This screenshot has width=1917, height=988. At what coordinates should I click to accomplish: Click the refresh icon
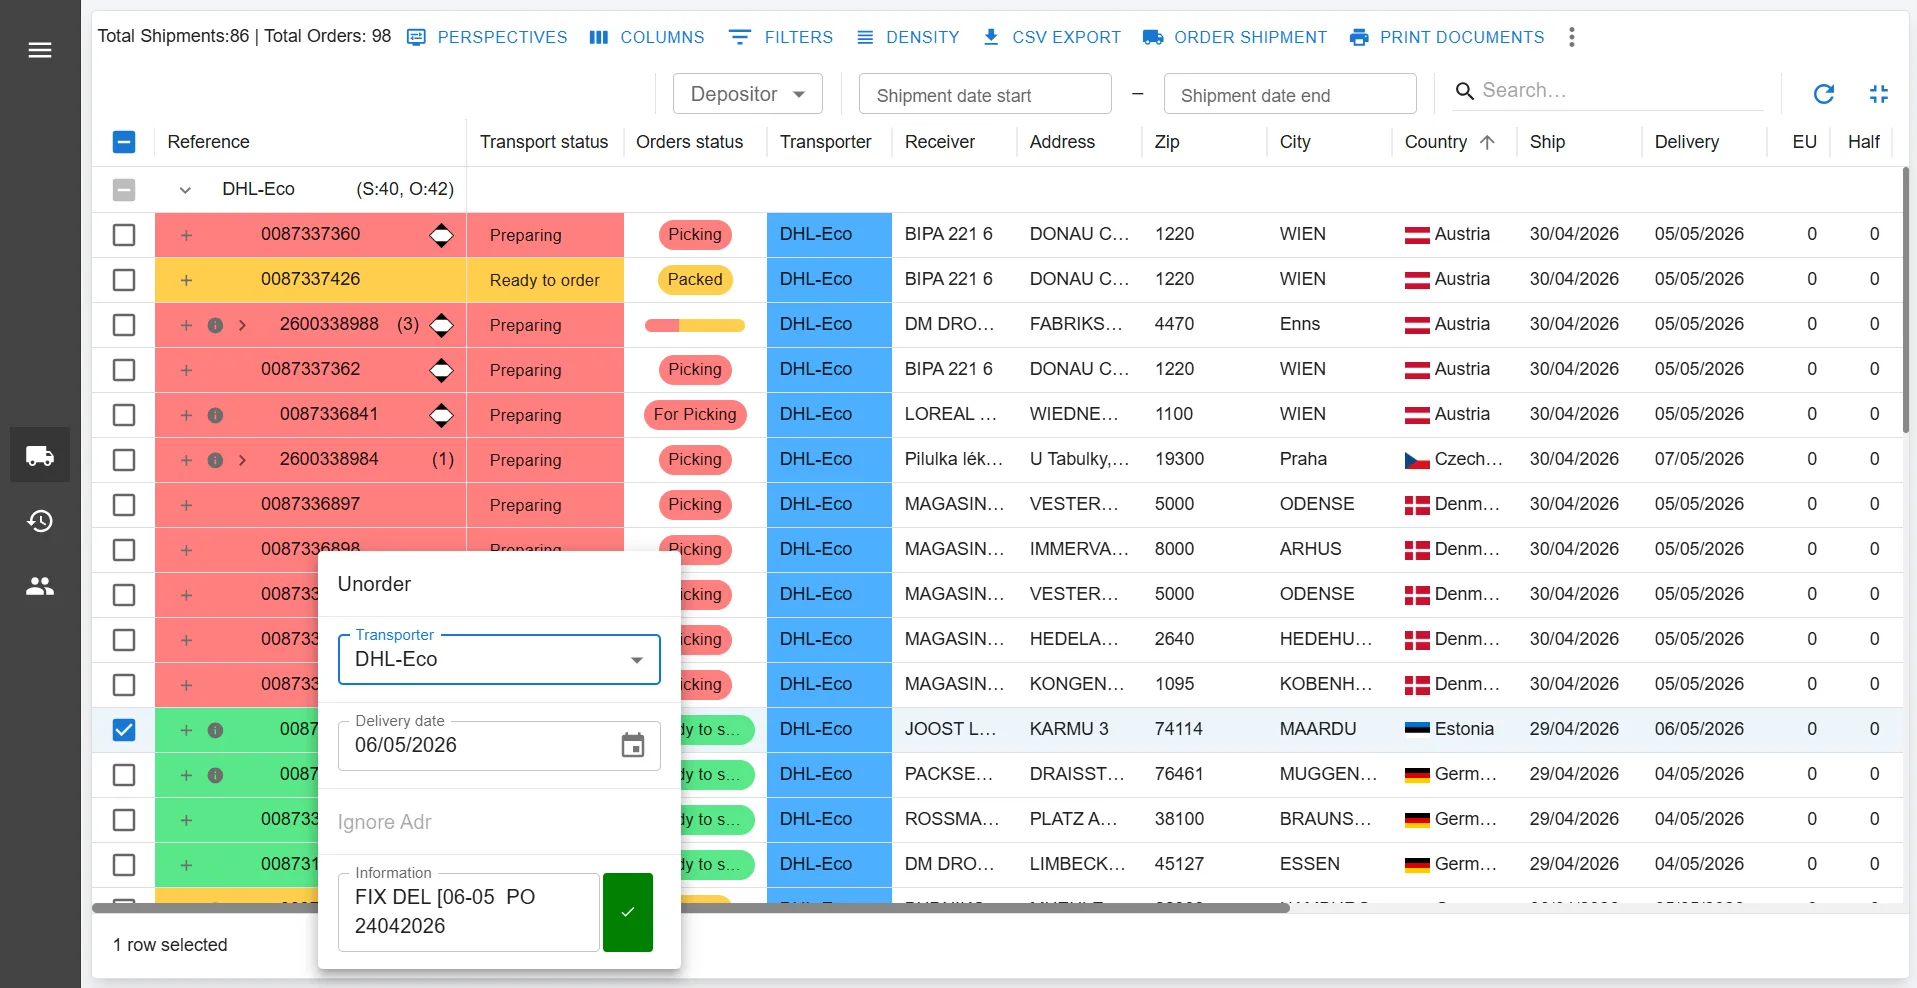1824,94
